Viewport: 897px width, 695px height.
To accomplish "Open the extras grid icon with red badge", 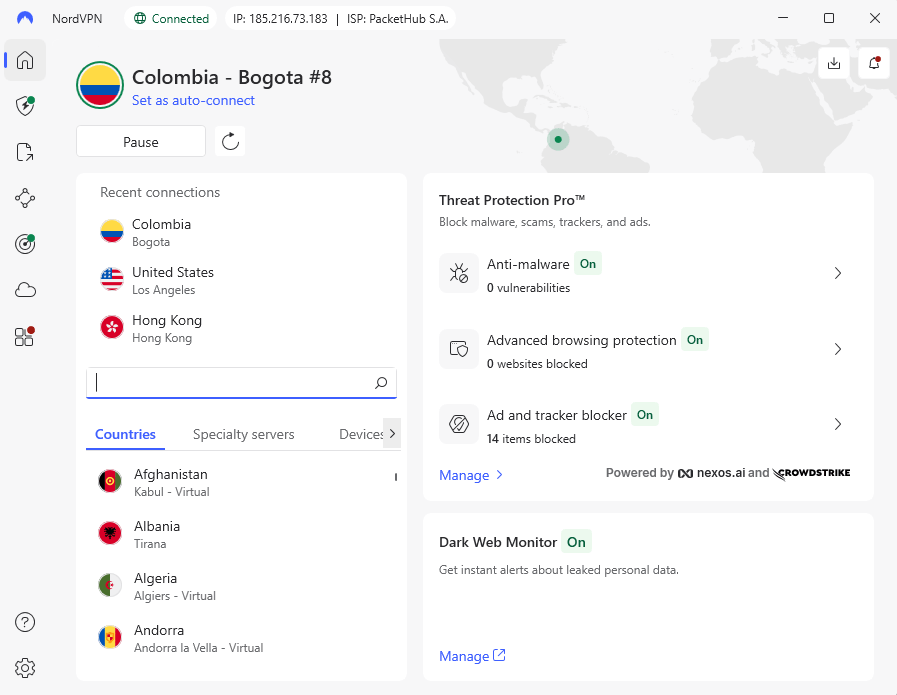I will pyautogui.click(x=24, y=337).
